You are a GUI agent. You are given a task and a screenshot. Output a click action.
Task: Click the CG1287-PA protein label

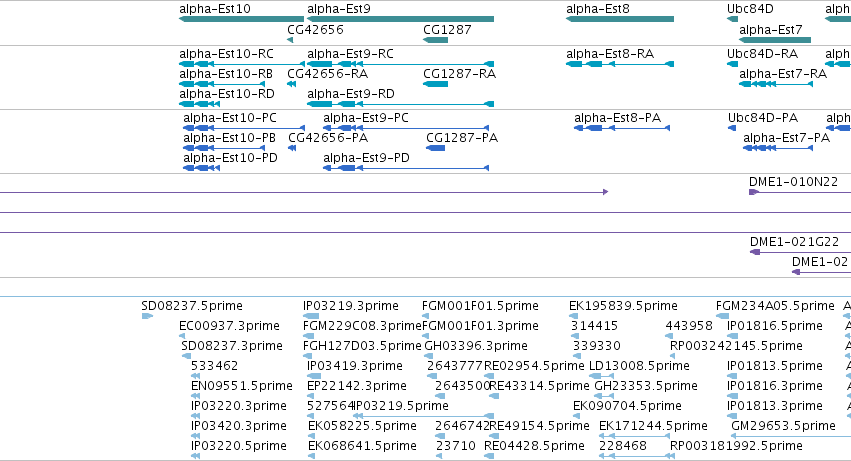pos(462,138)
